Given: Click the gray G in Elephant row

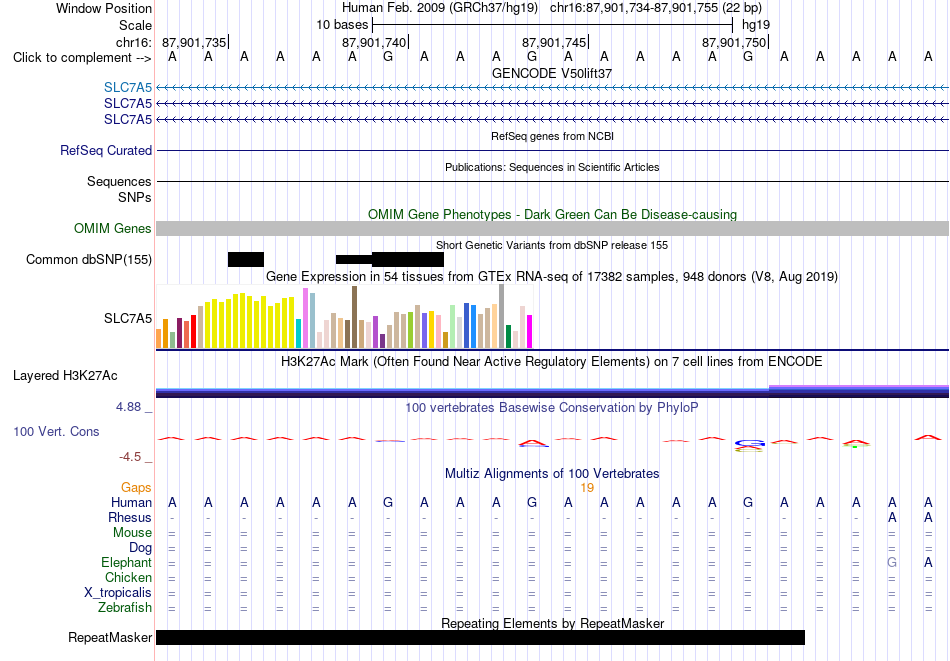Looking at the screenshot, I should click(892, 562).
